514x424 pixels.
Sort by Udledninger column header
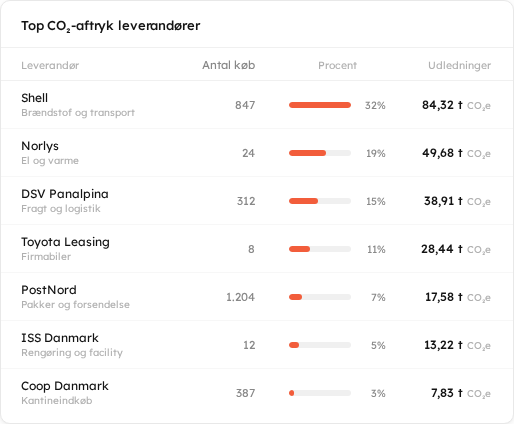[459, 65]
